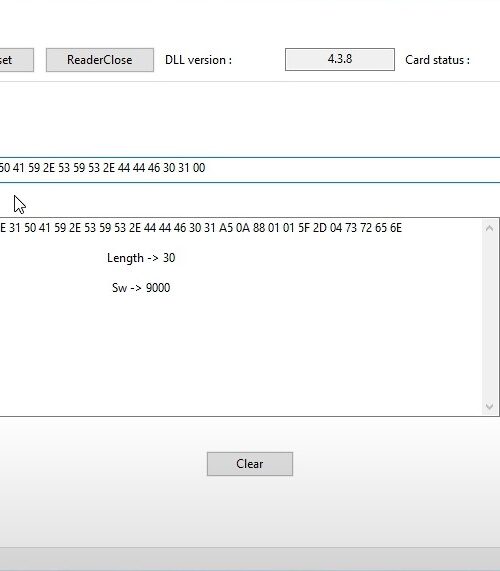Image resolution: width=500 pixels, height=571 pixels.
Task: Click the gray status bar at the bottom
Action: [250, 559]
